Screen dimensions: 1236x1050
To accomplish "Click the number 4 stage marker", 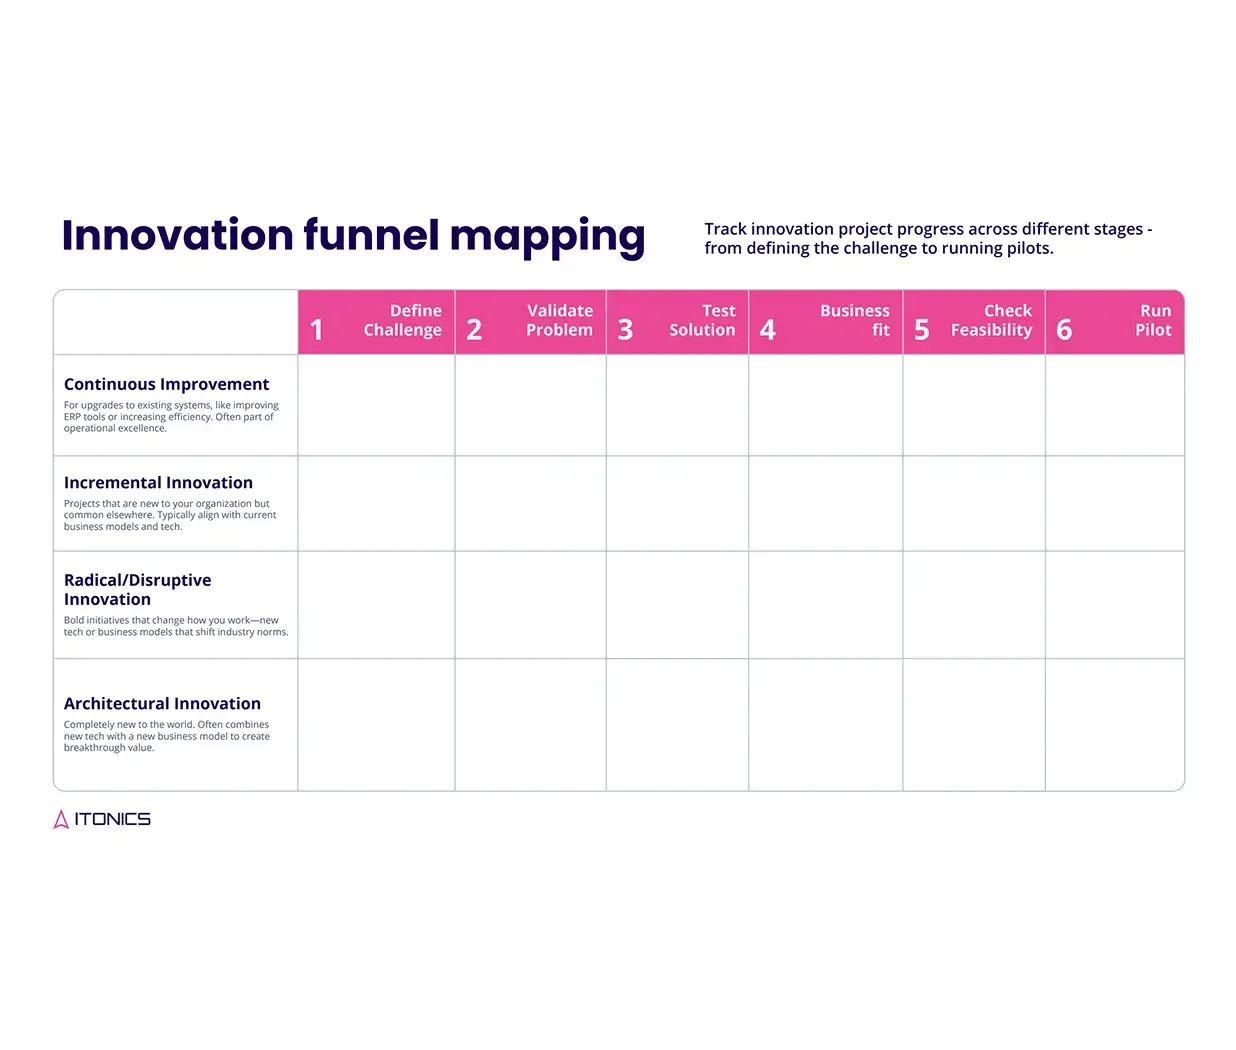I will [x=767, y=330].
